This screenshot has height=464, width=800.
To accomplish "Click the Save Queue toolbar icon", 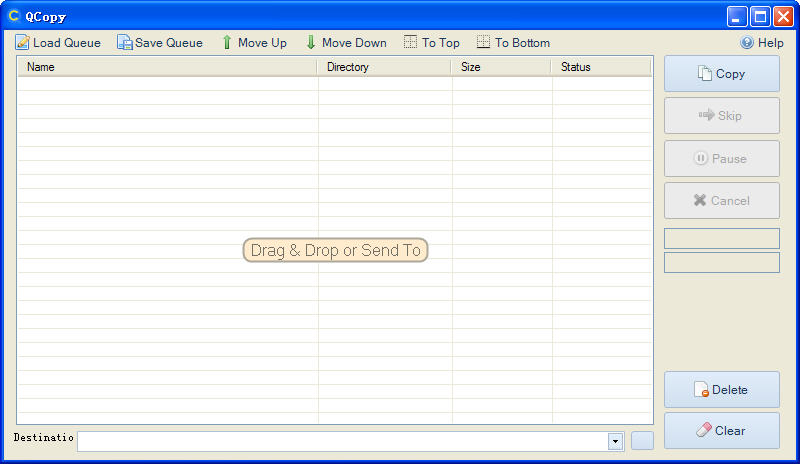I will point(124,42).
